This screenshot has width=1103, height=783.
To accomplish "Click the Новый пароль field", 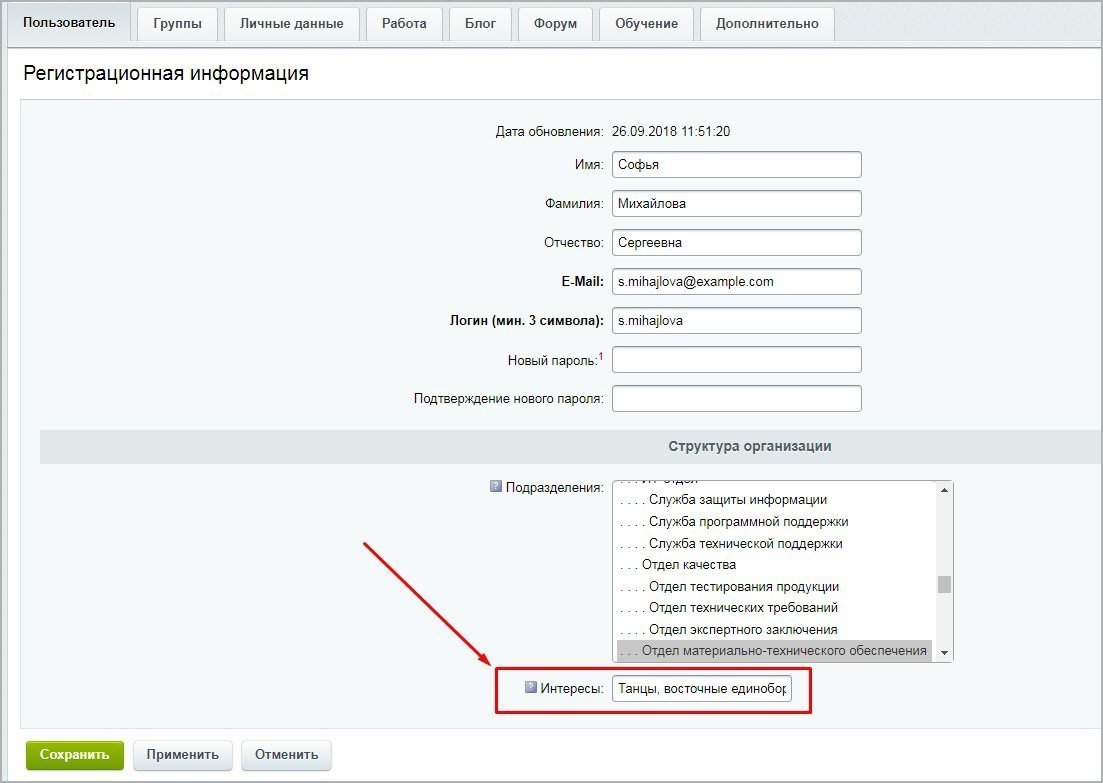I will [x=736, y=360].
